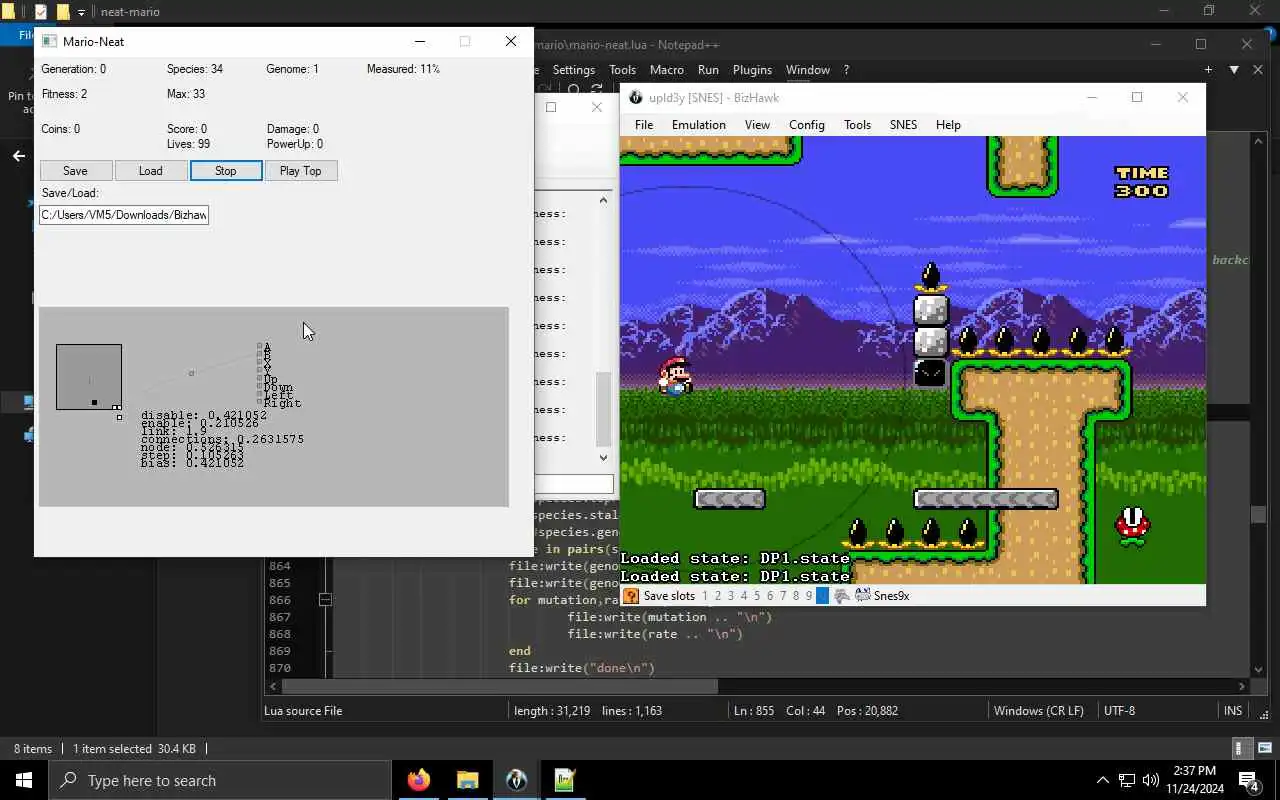The height and width of the screenshot is (800, 1280).
Task: Switch Explorer to large icons view
Action: (x=1265, y=748)
